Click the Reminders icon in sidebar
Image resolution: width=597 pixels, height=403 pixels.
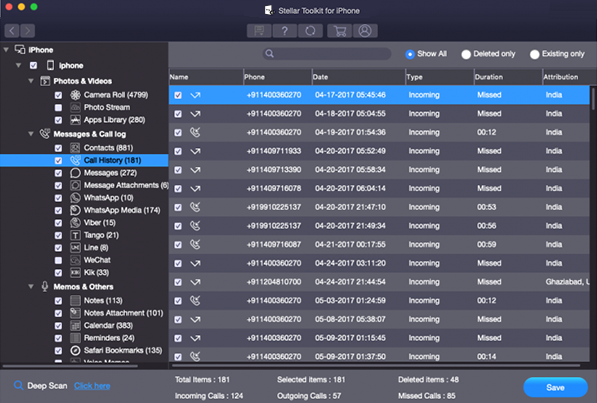pos(75,338)
